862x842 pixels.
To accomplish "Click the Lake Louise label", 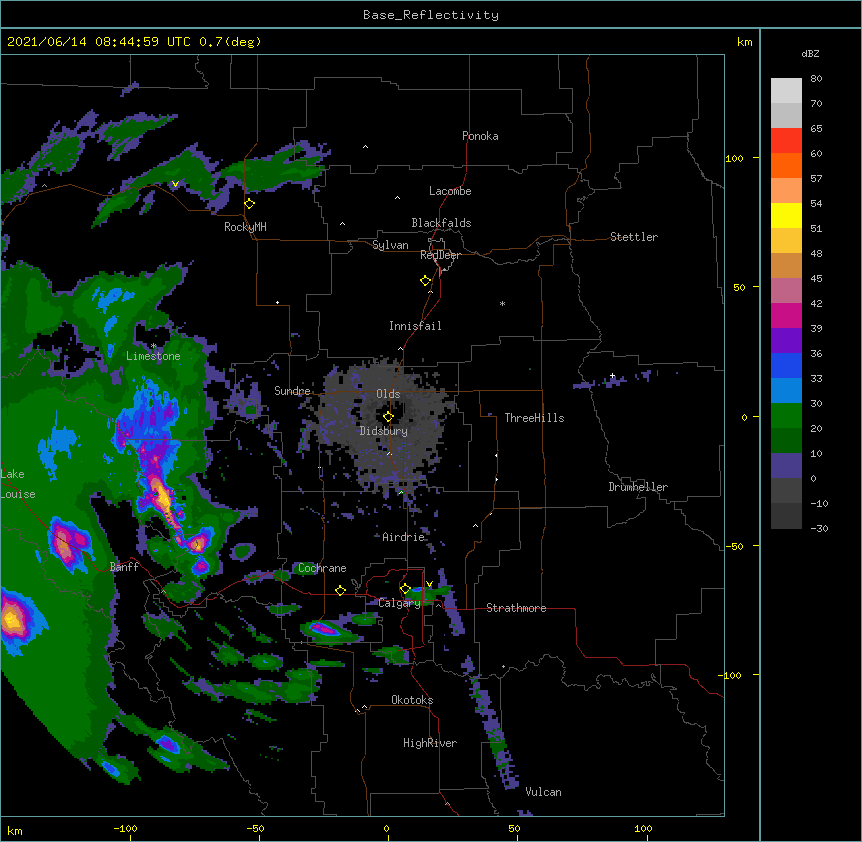I will (18, 484).
